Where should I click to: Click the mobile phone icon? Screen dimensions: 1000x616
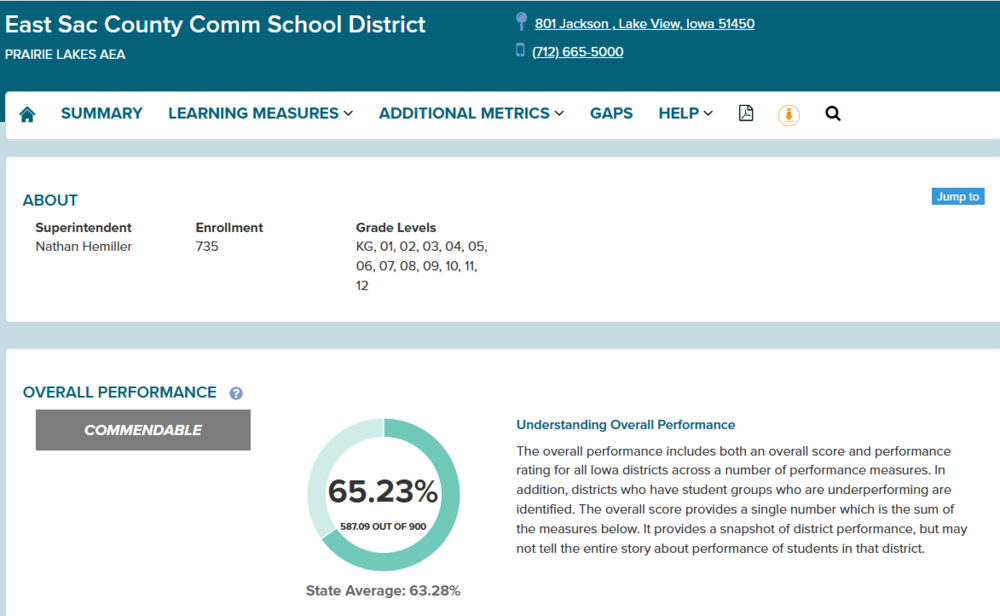520,50
